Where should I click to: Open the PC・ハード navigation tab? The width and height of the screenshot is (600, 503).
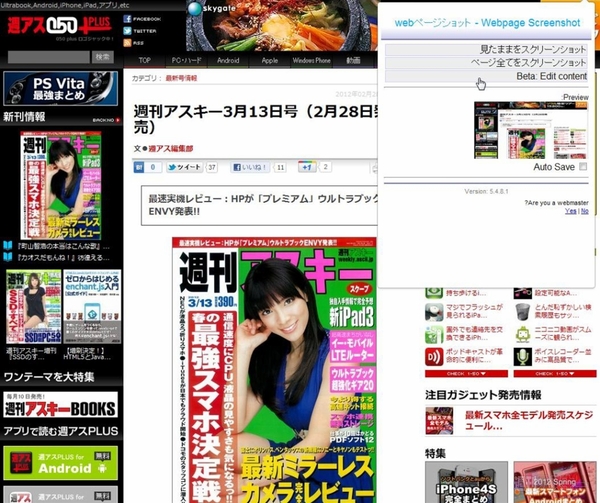click(x=186, y=60)
